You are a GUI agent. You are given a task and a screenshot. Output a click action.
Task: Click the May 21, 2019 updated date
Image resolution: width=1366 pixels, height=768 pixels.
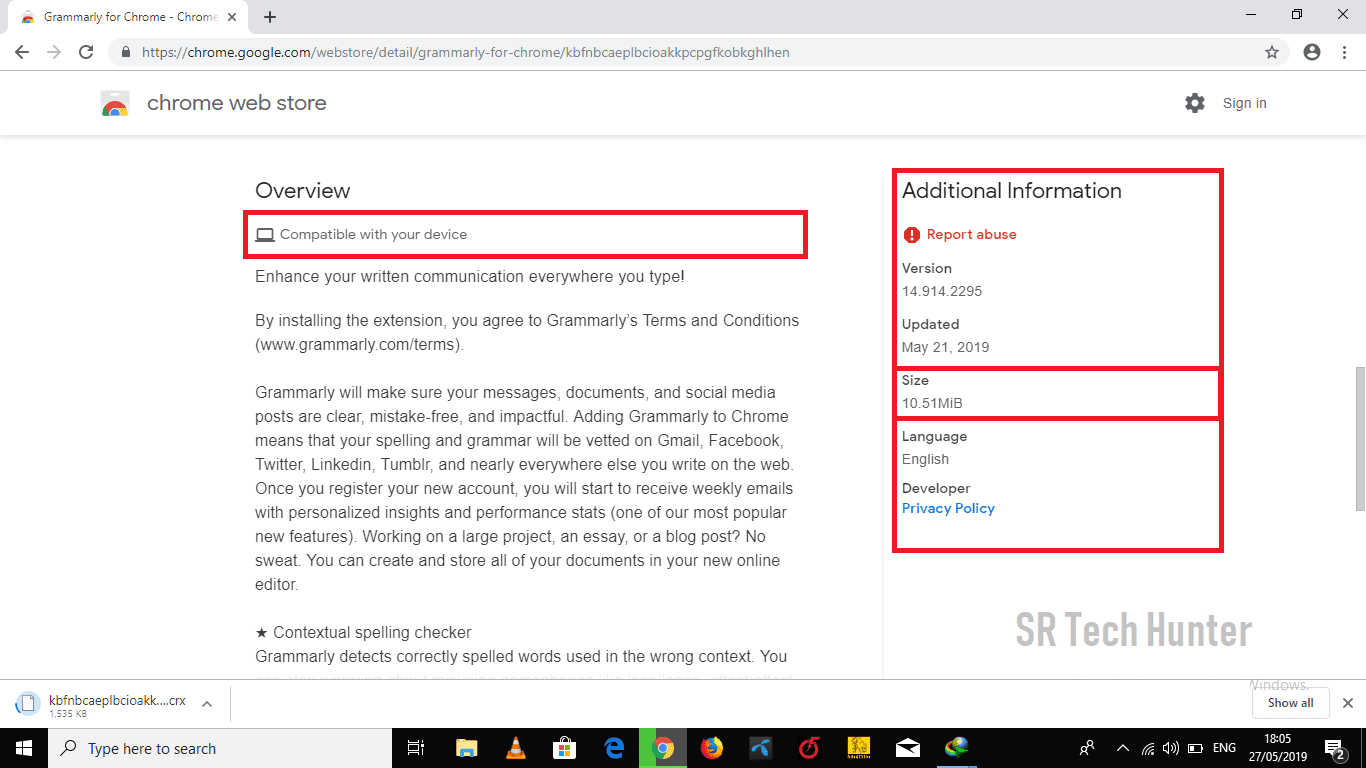(x=945, y=347)
